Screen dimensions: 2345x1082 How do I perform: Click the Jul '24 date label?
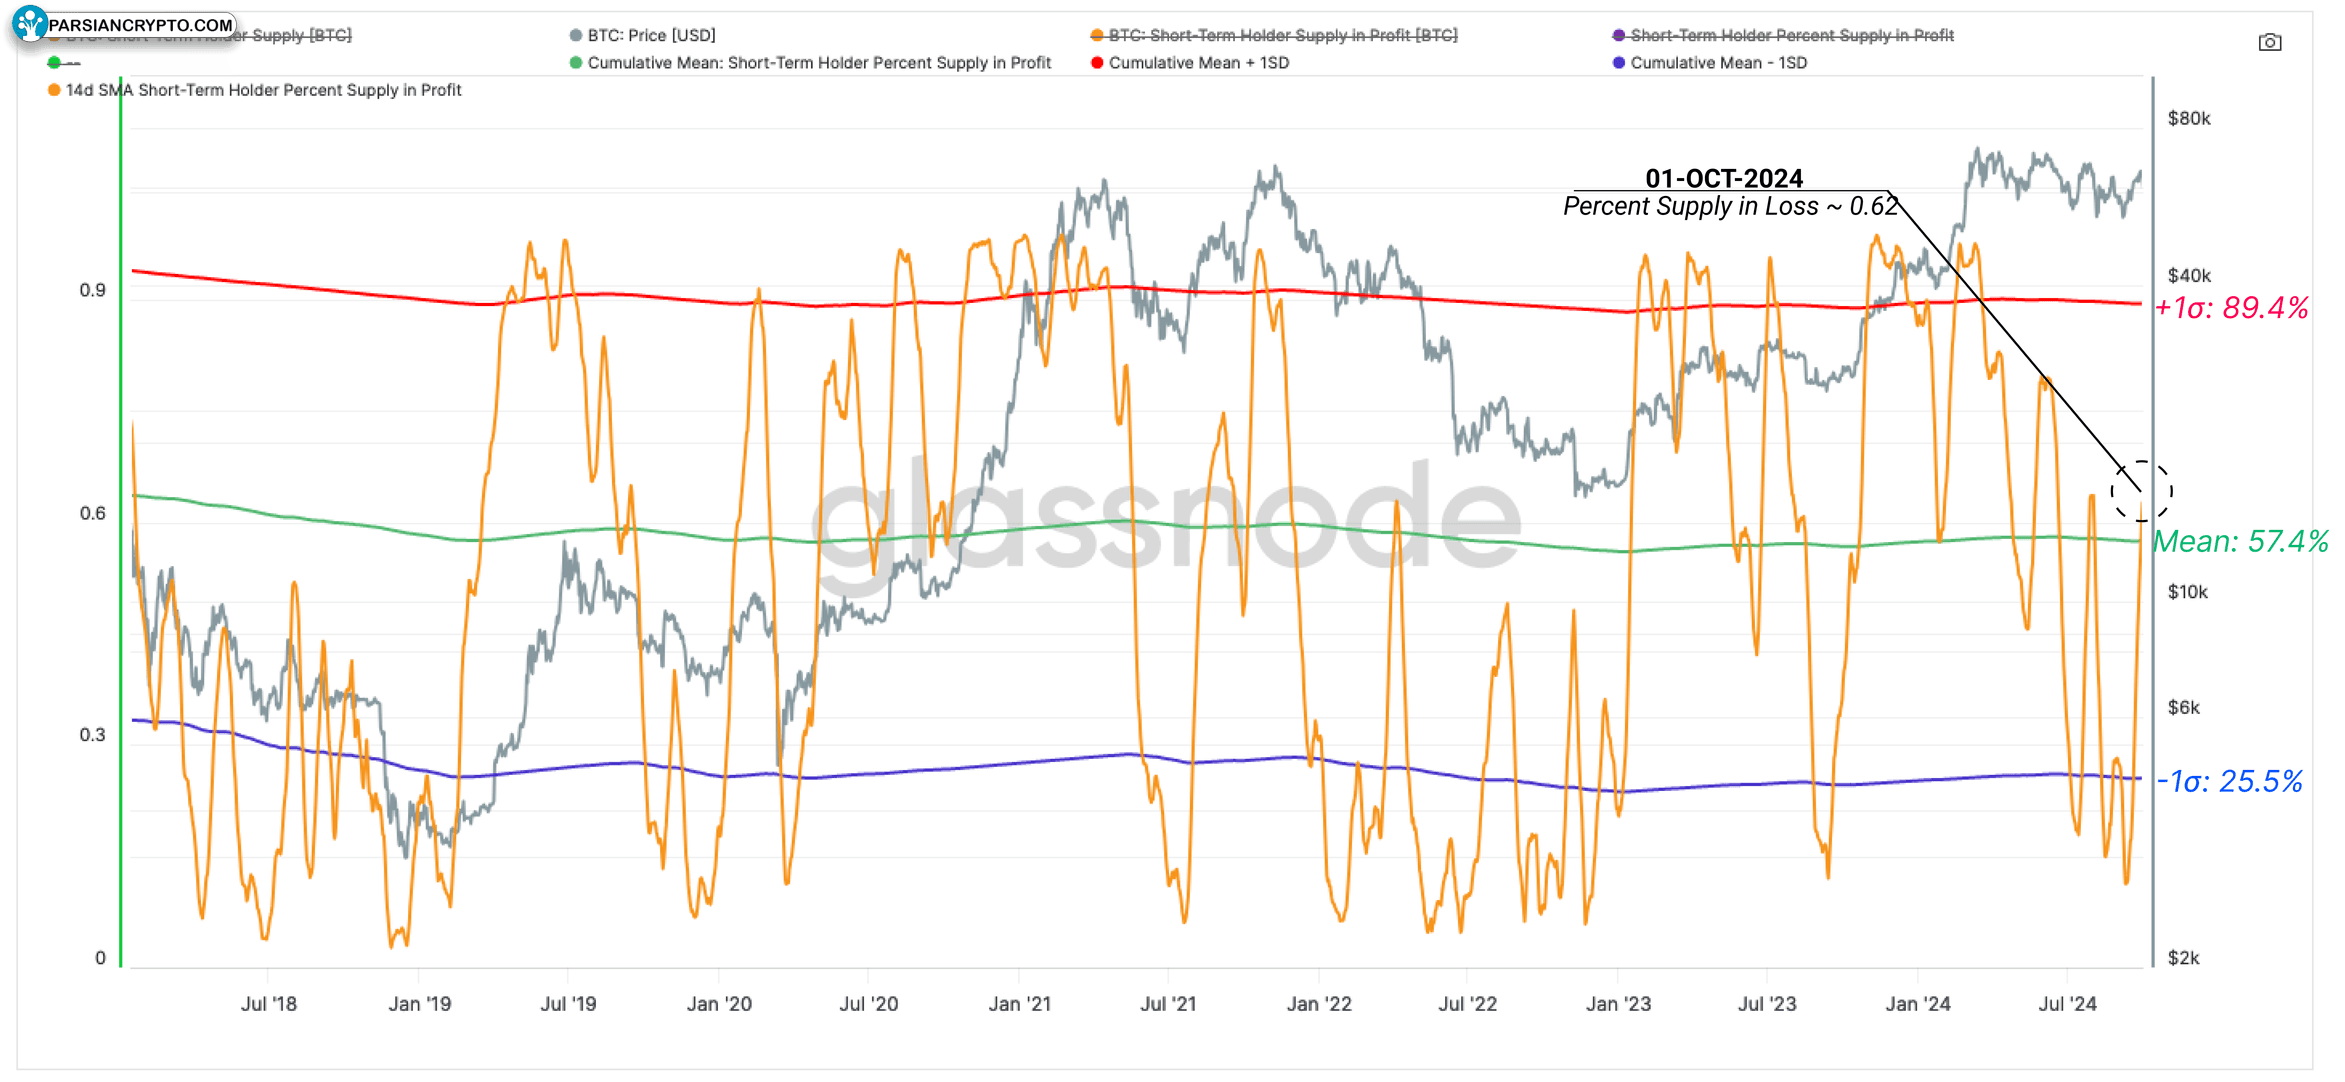2067,1003
